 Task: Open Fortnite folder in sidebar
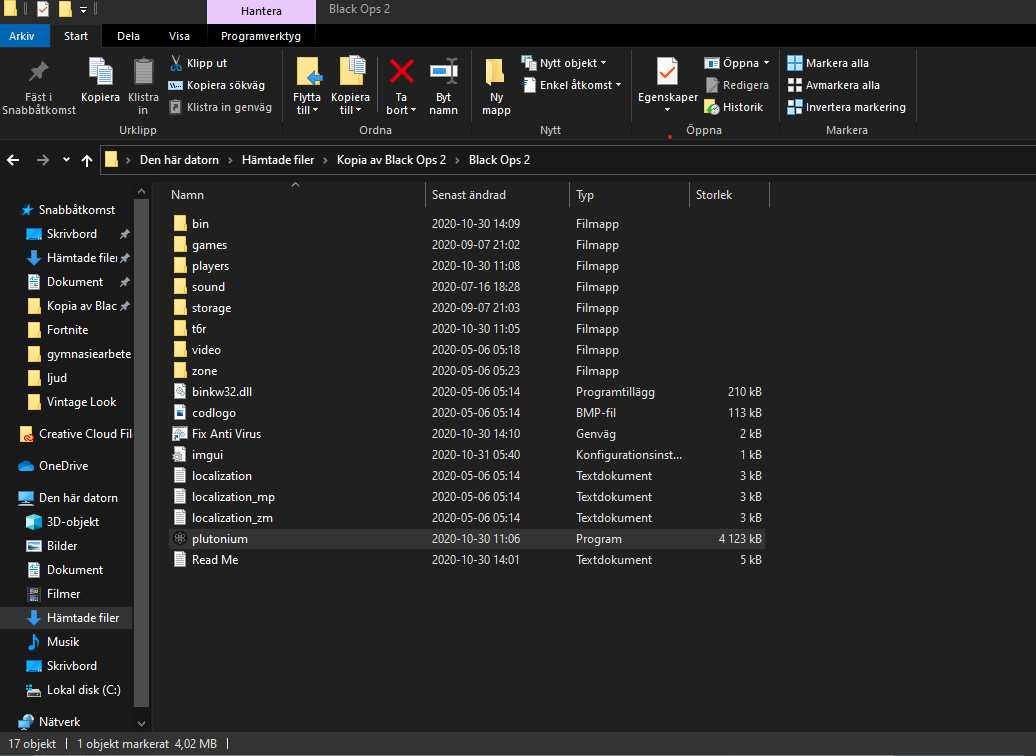(58, 330)
